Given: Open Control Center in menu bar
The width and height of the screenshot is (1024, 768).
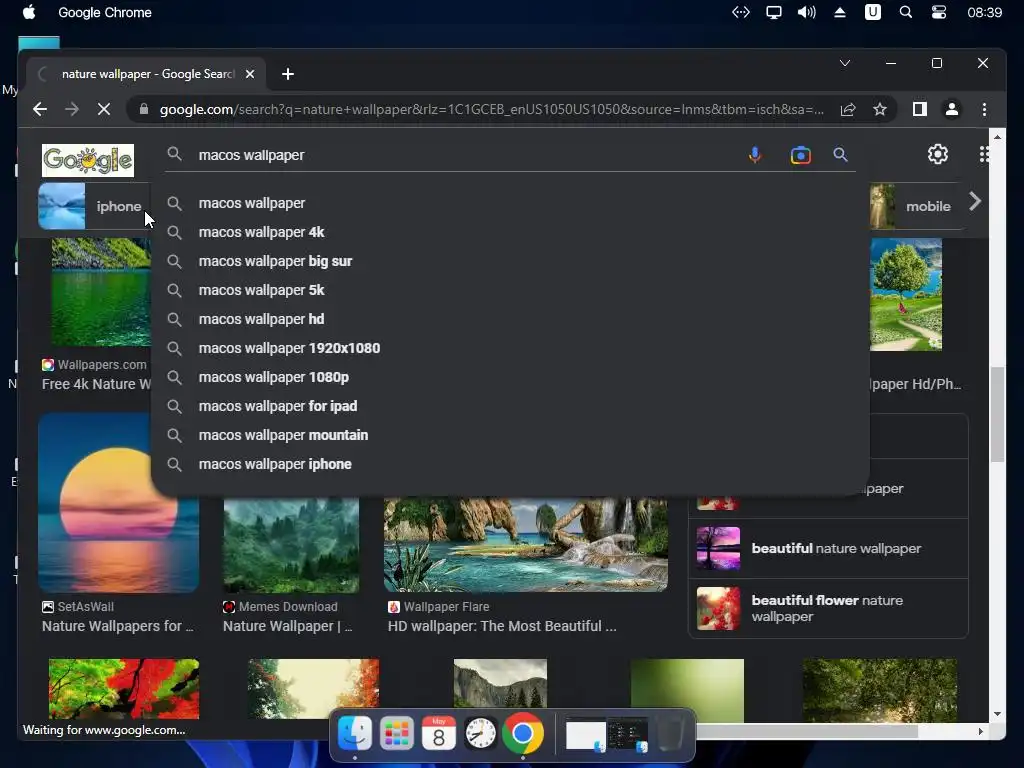Looking at the screenshot, I should tap(938, 12).
